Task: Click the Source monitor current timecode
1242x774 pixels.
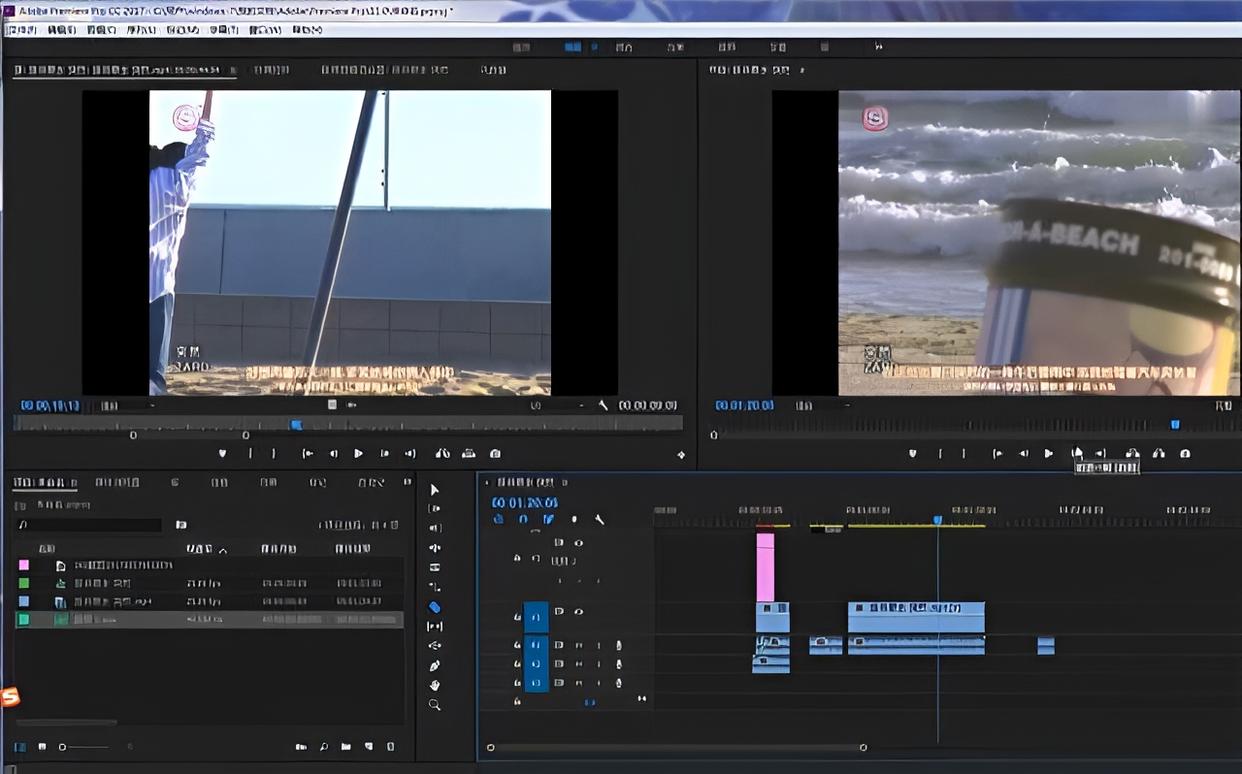Action: pos(50,405)
